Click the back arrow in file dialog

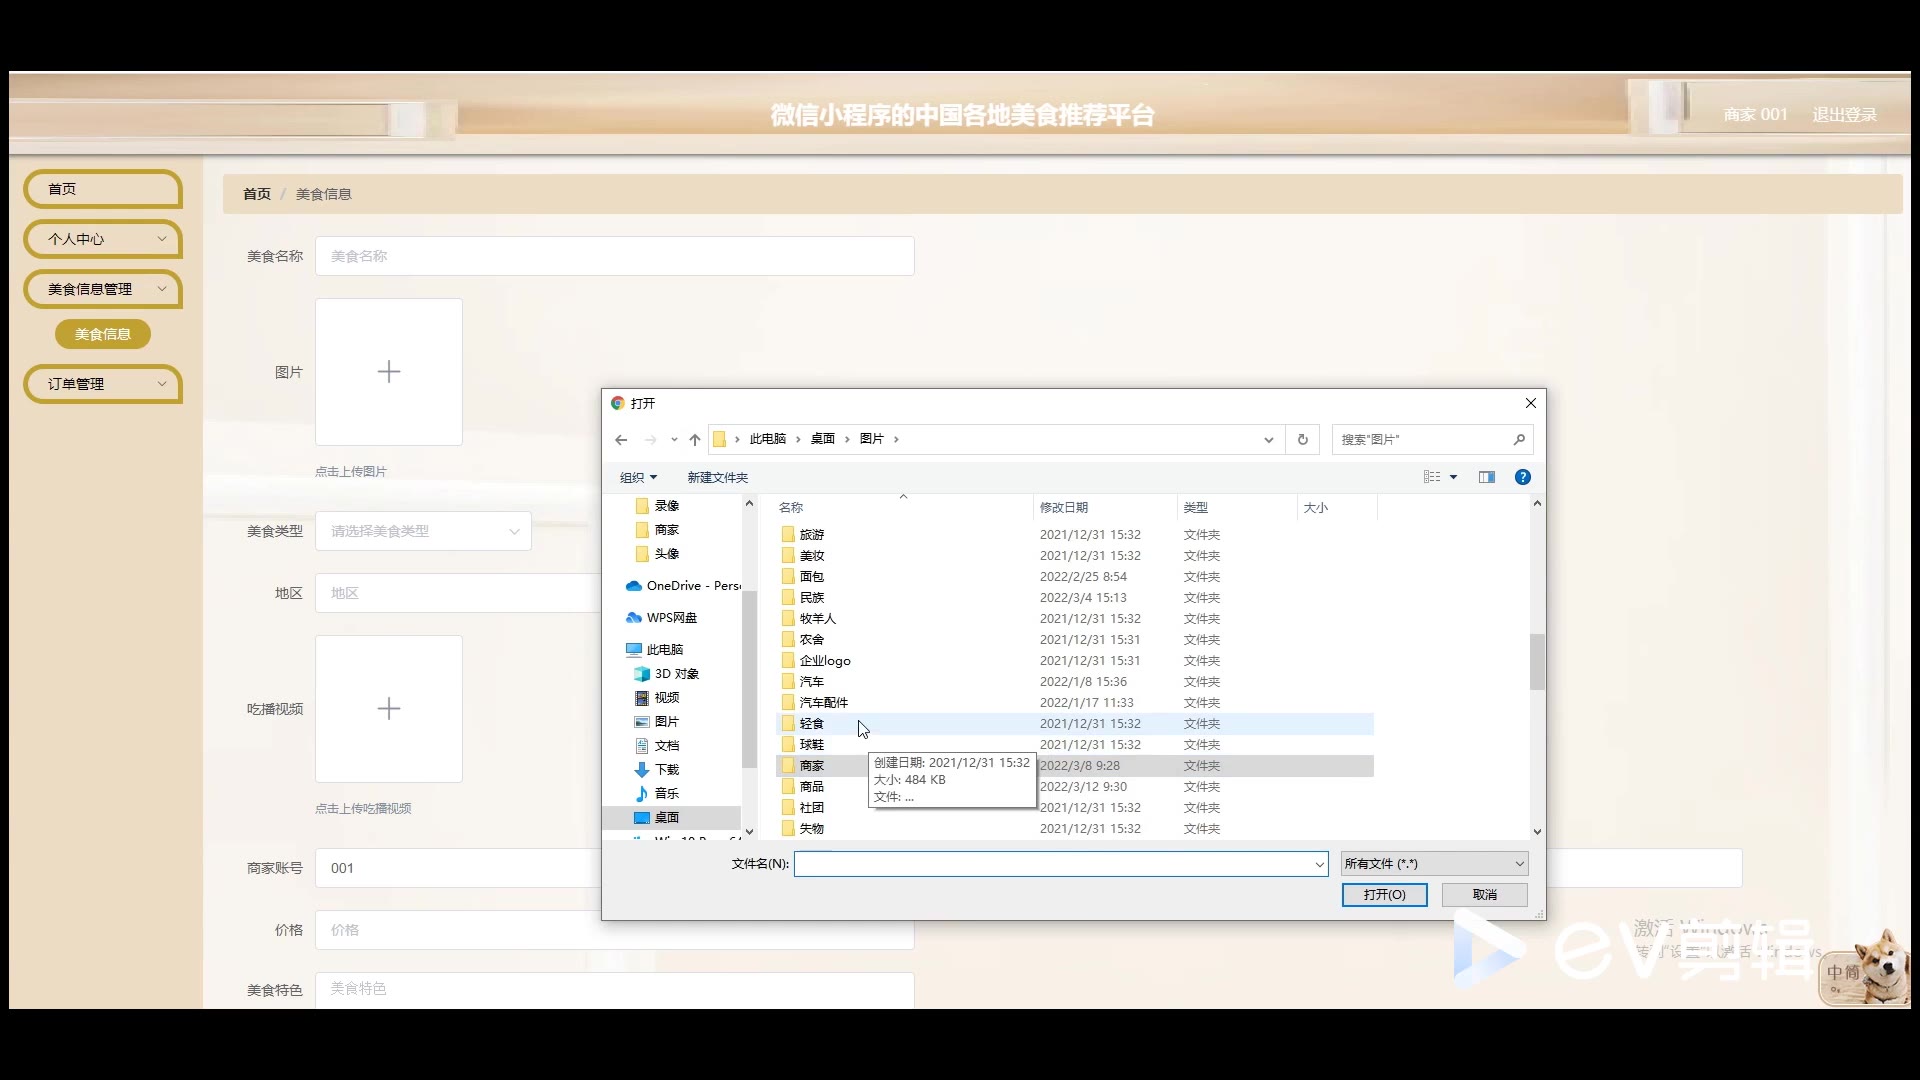(x=621, y=440)
